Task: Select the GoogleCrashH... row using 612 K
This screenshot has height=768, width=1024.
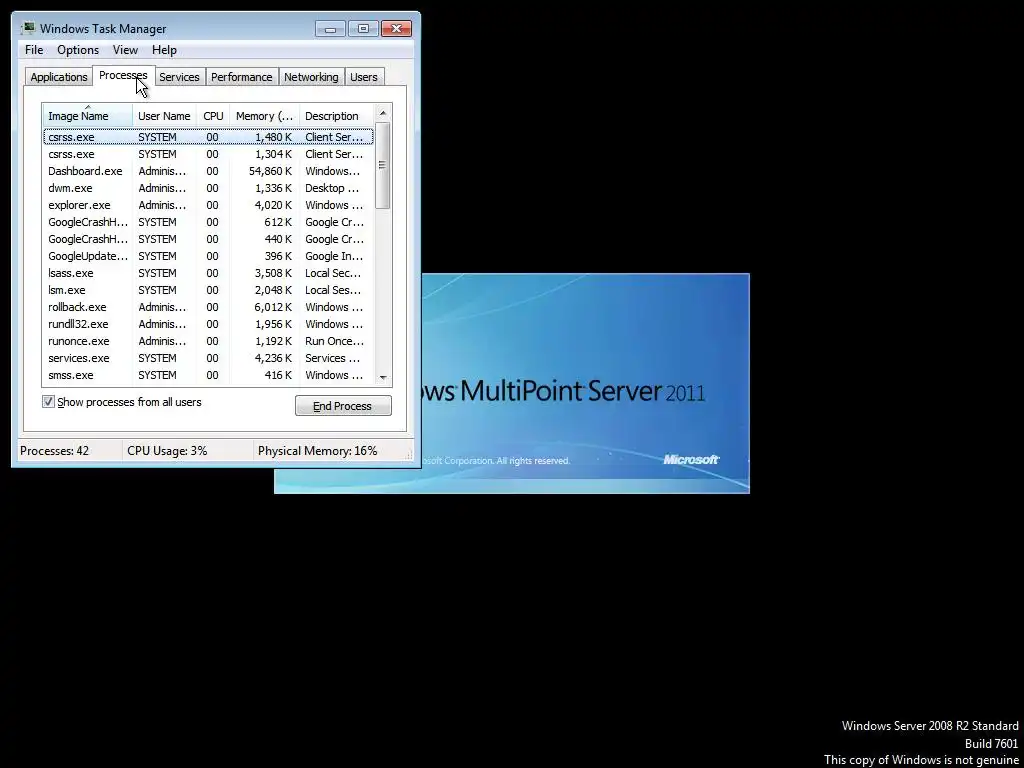Action: (x=208, y=222)
